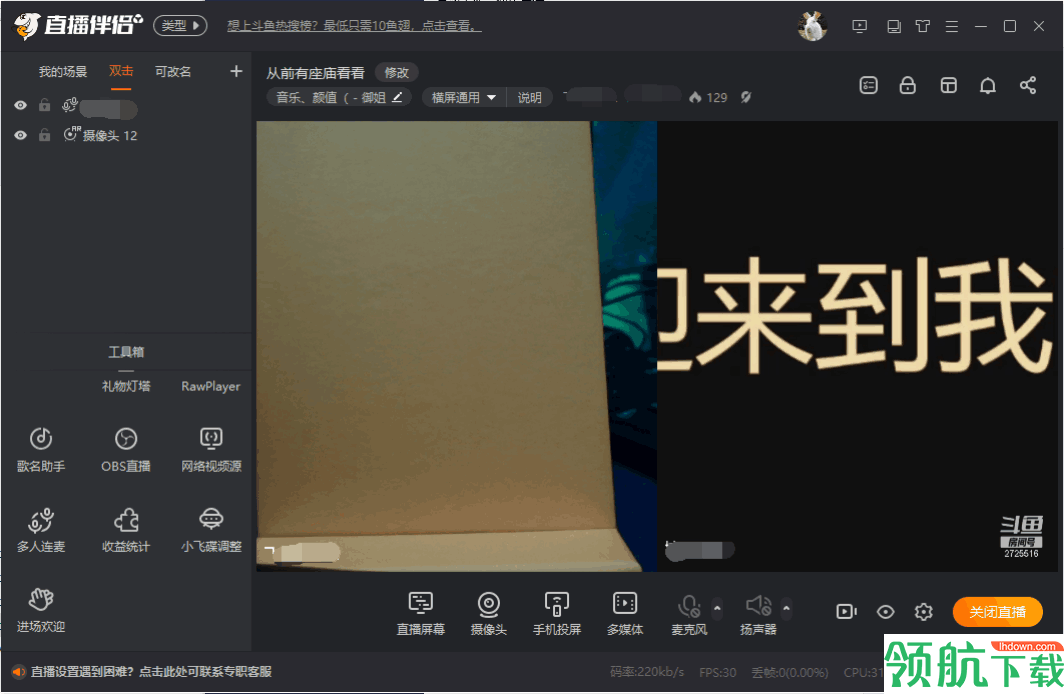
Task: Click 关闭直播 to stop streaming
Action: [997, 612]
